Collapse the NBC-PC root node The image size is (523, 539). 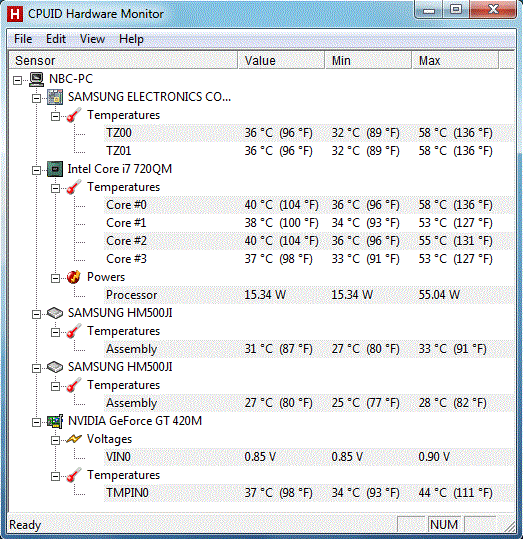click(x=18, y=80)
